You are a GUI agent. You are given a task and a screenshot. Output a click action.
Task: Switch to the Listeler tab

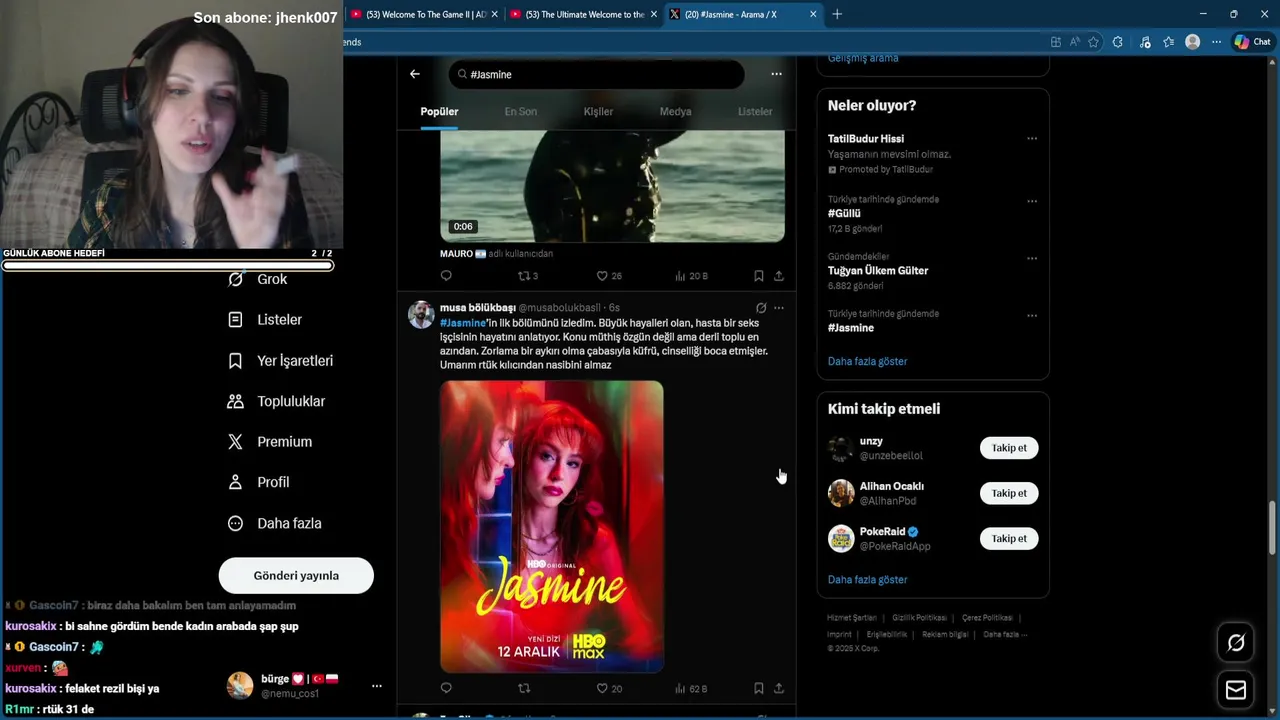click(x=755, y=112)
